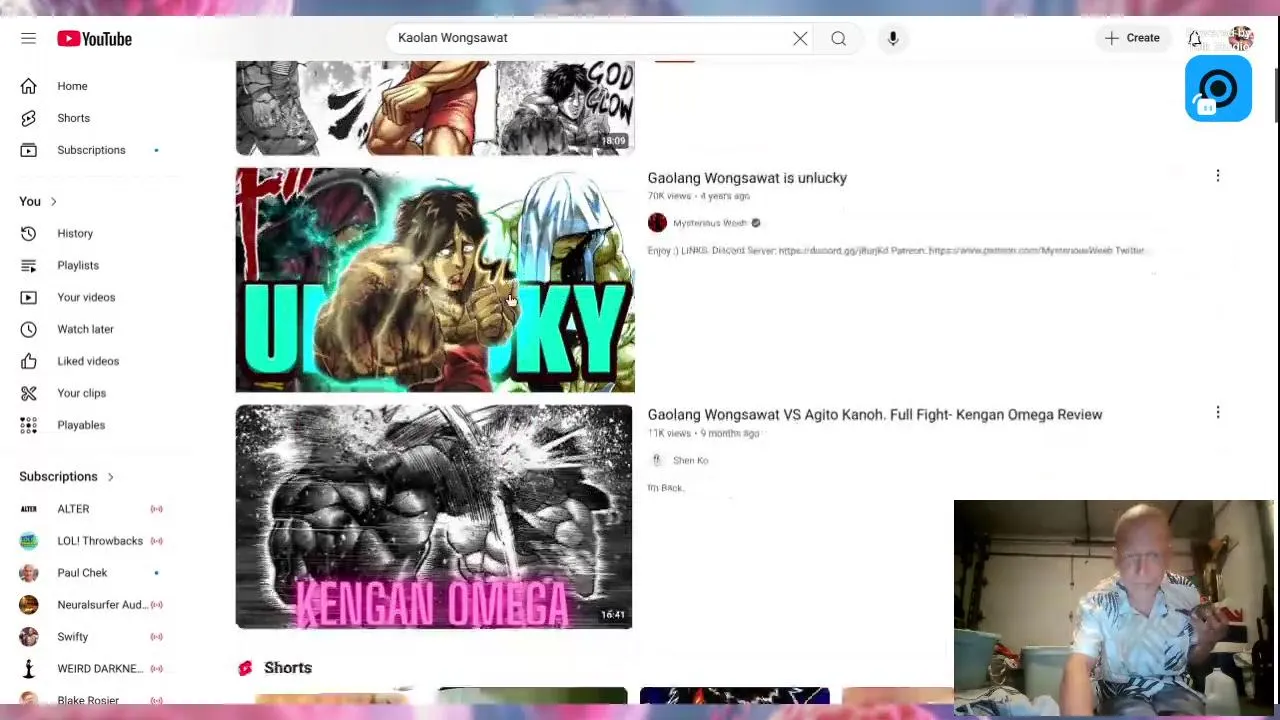Click the History clock icon
Screen dimensions: 1280x720
point(28,233)
